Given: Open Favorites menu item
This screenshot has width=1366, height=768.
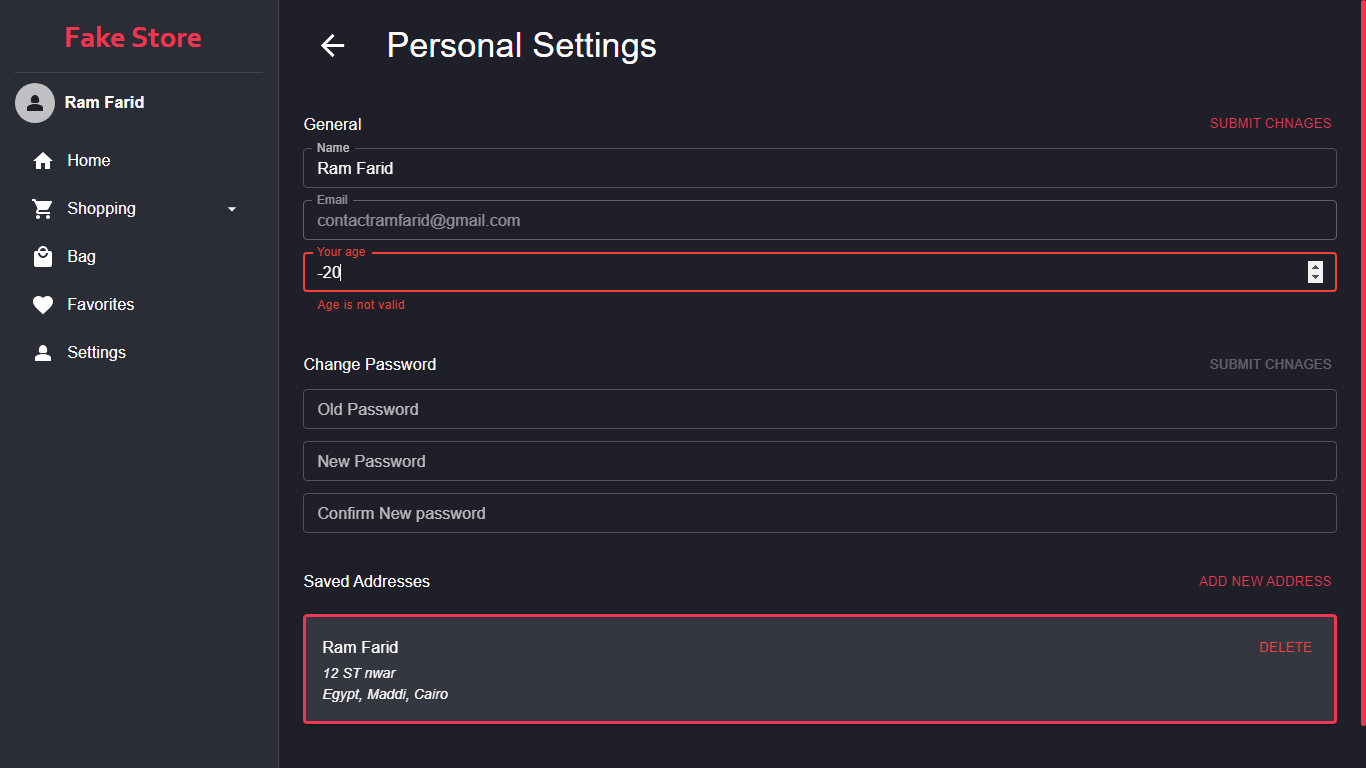Looking at the screenshot, I should (100, 305).
